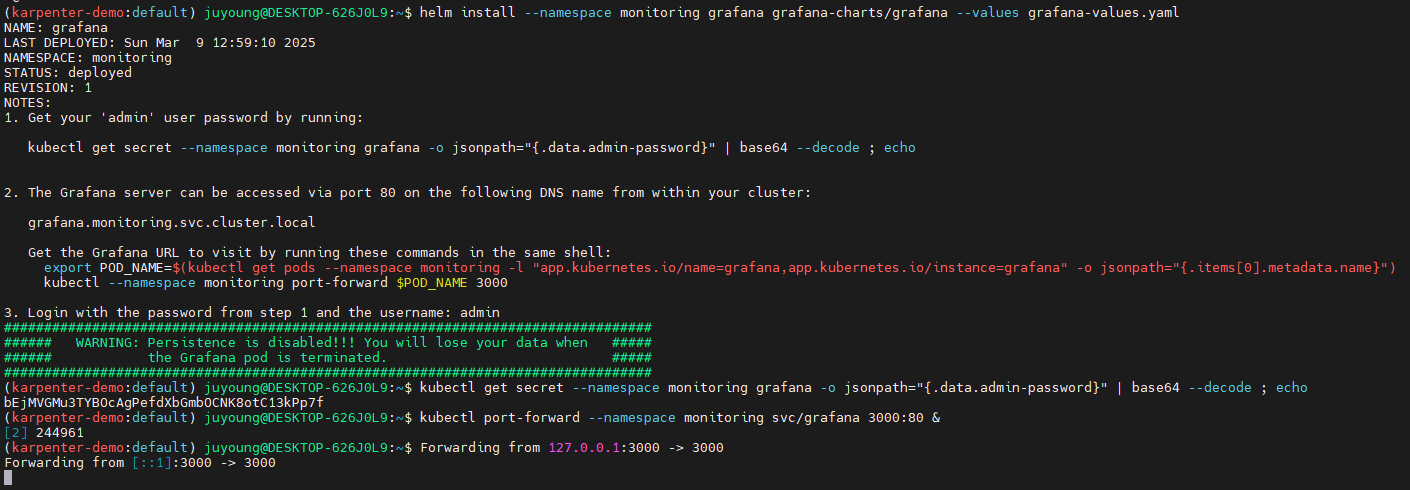Click the '3000:80' port mapping
Viewport: 1410px width, 490px height.
[x=892, y=418]
